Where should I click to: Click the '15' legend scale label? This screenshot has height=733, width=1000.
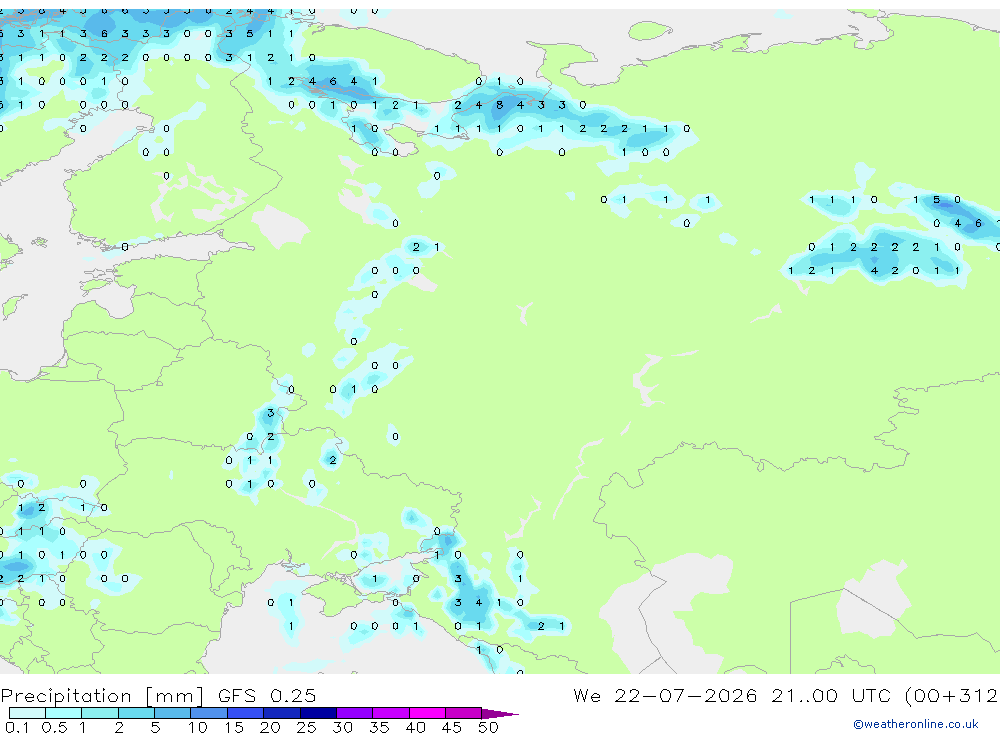point(234,727)
